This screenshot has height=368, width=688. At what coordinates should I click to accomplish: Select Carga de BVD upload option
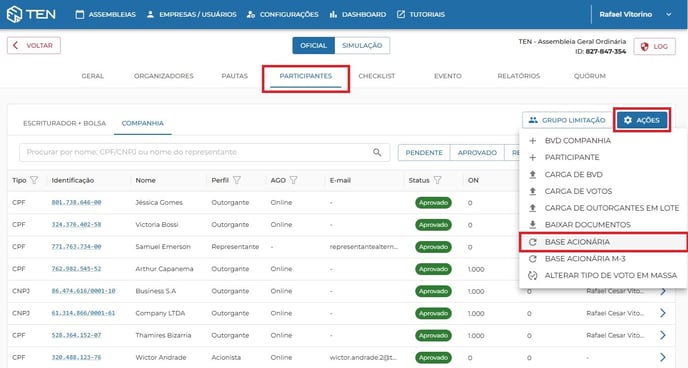[x=603, y=175]
